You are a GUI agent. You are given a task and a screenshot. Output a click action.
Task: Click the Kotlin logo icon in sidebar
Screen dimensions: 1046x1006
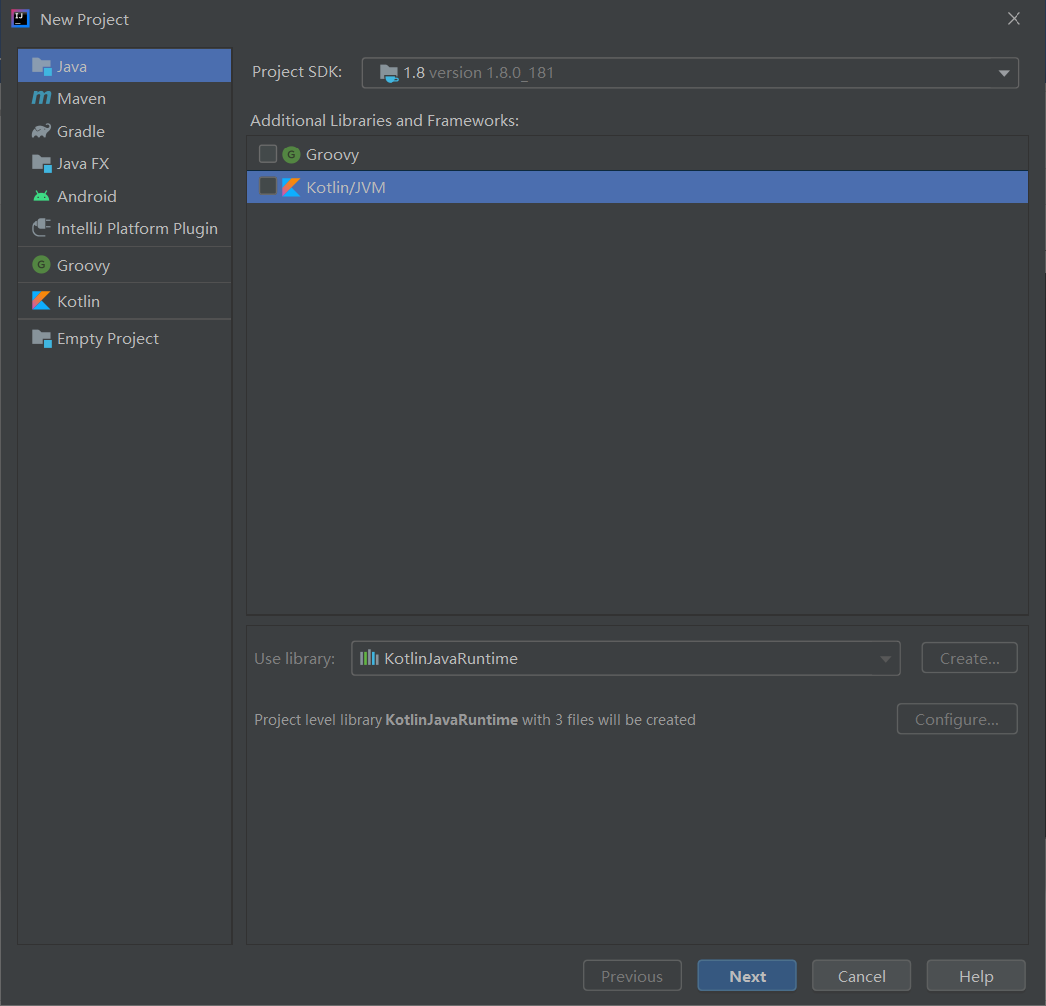click(41, 301)
